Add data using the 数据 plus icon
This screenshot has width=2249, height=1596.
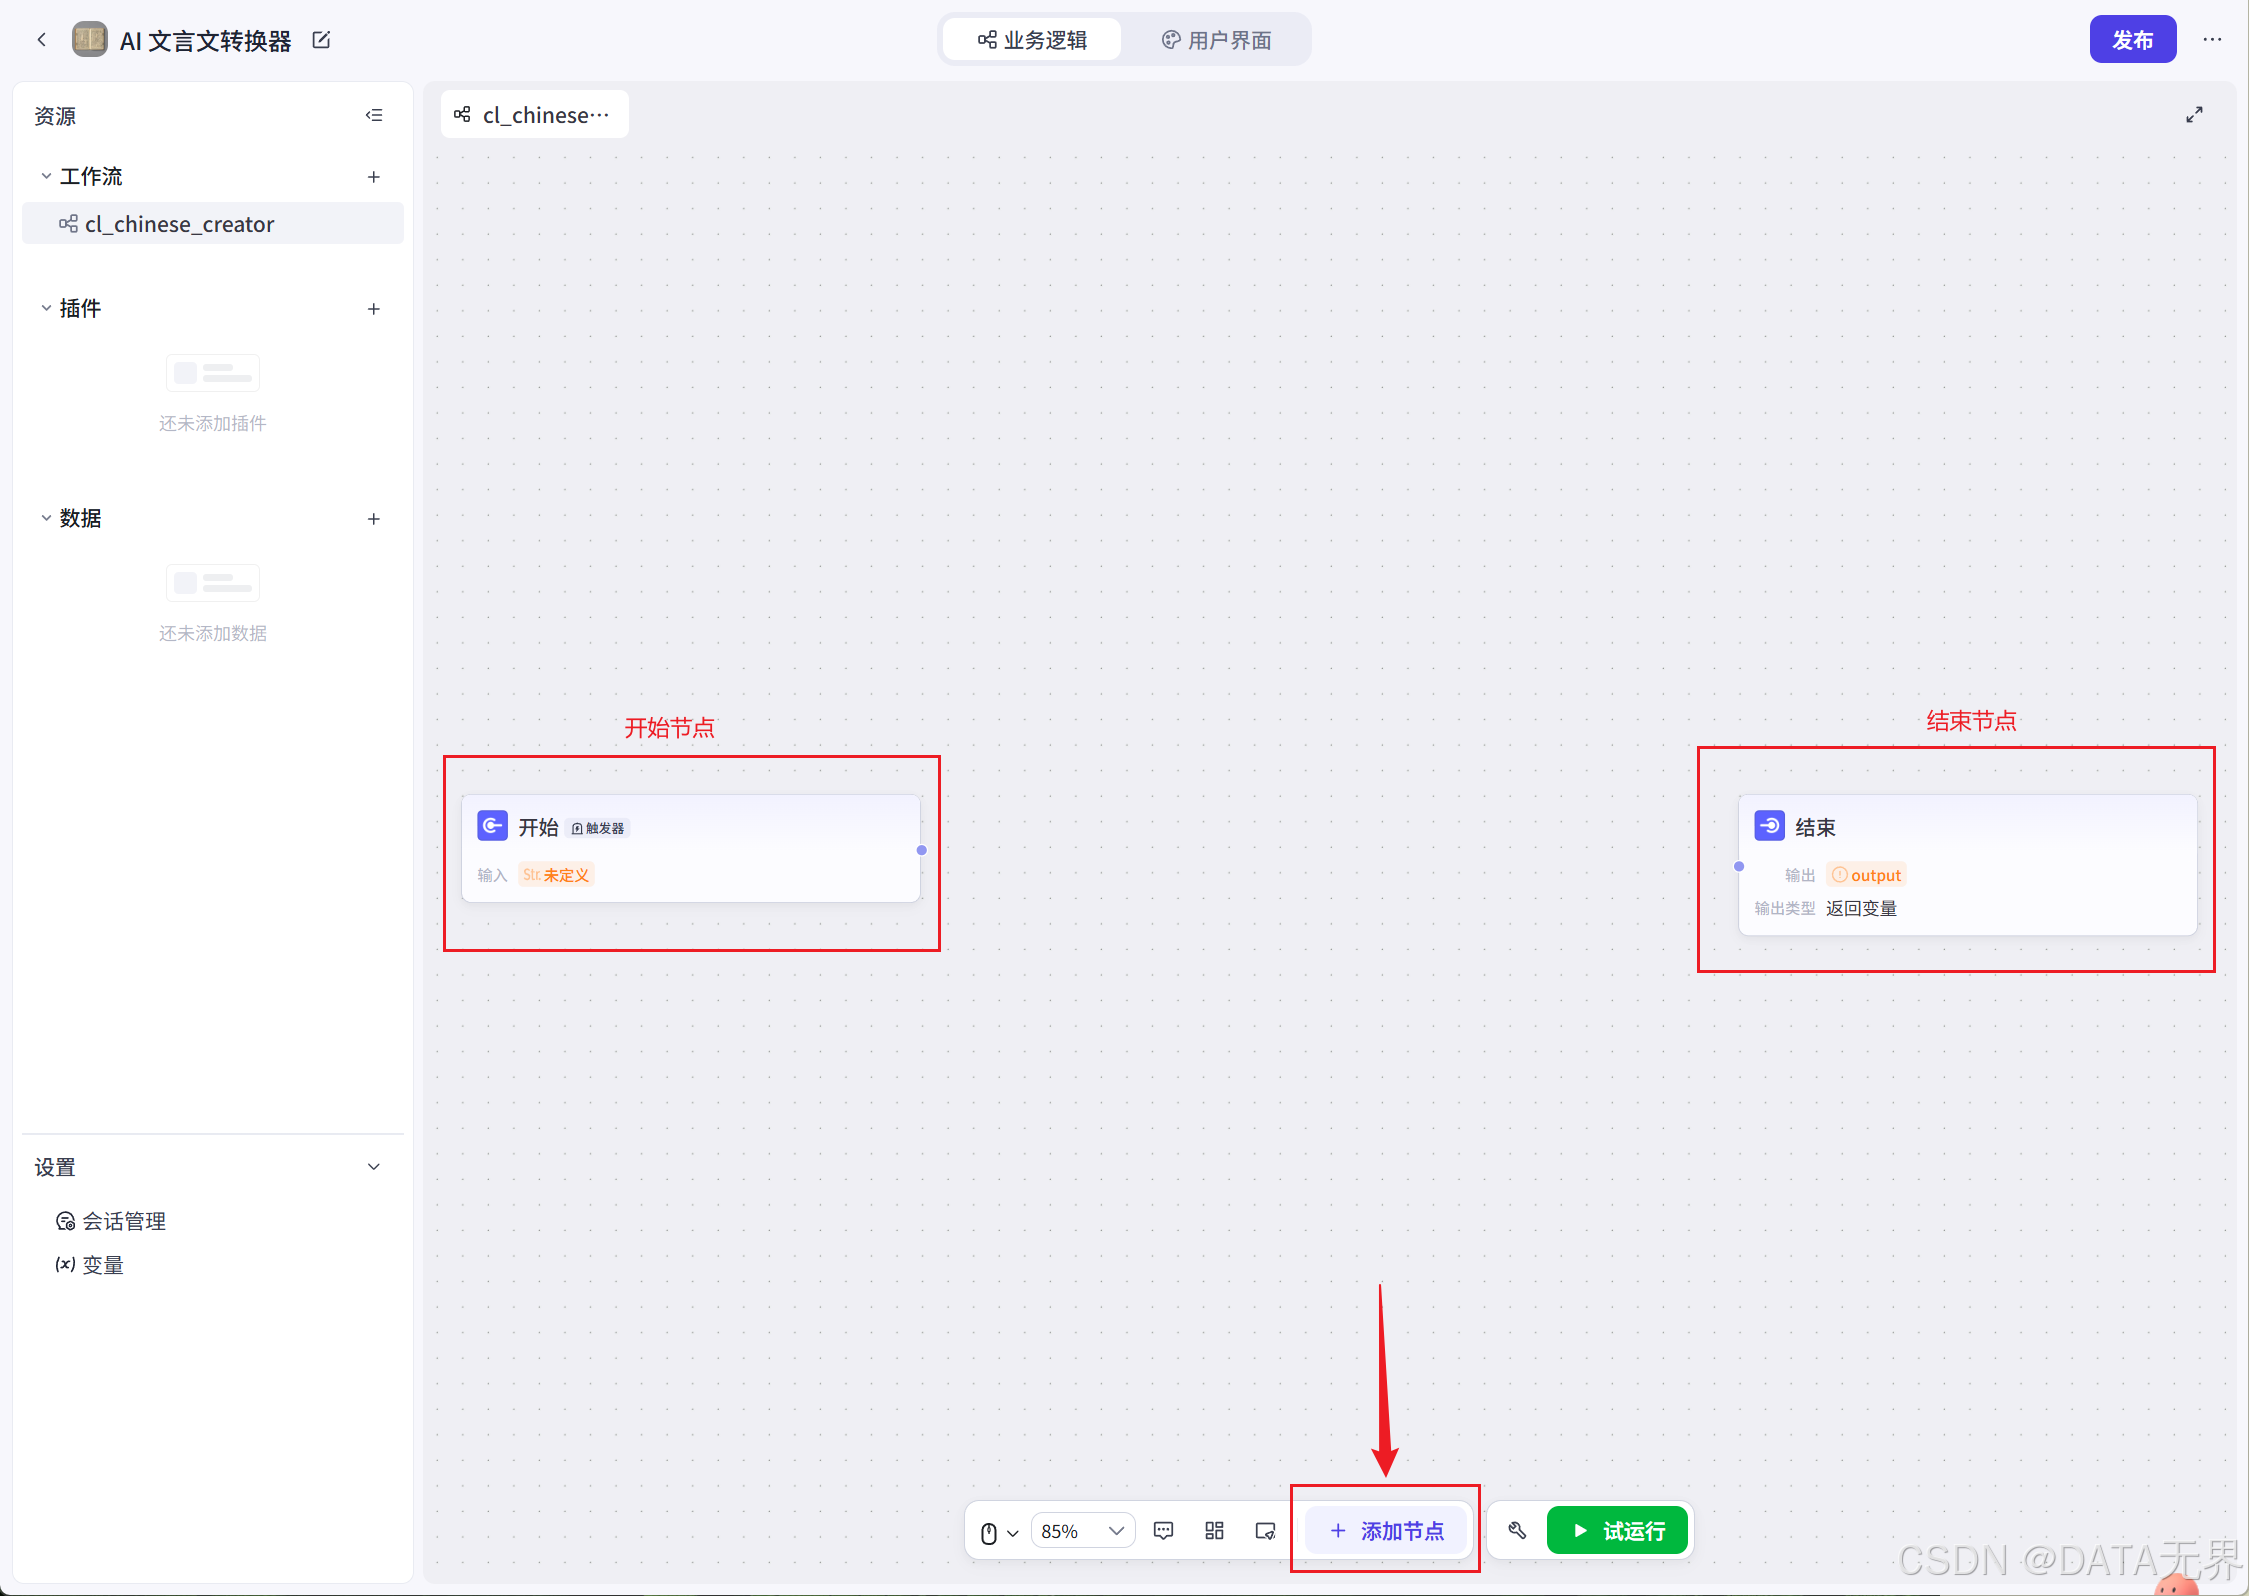tap(374, 519)
